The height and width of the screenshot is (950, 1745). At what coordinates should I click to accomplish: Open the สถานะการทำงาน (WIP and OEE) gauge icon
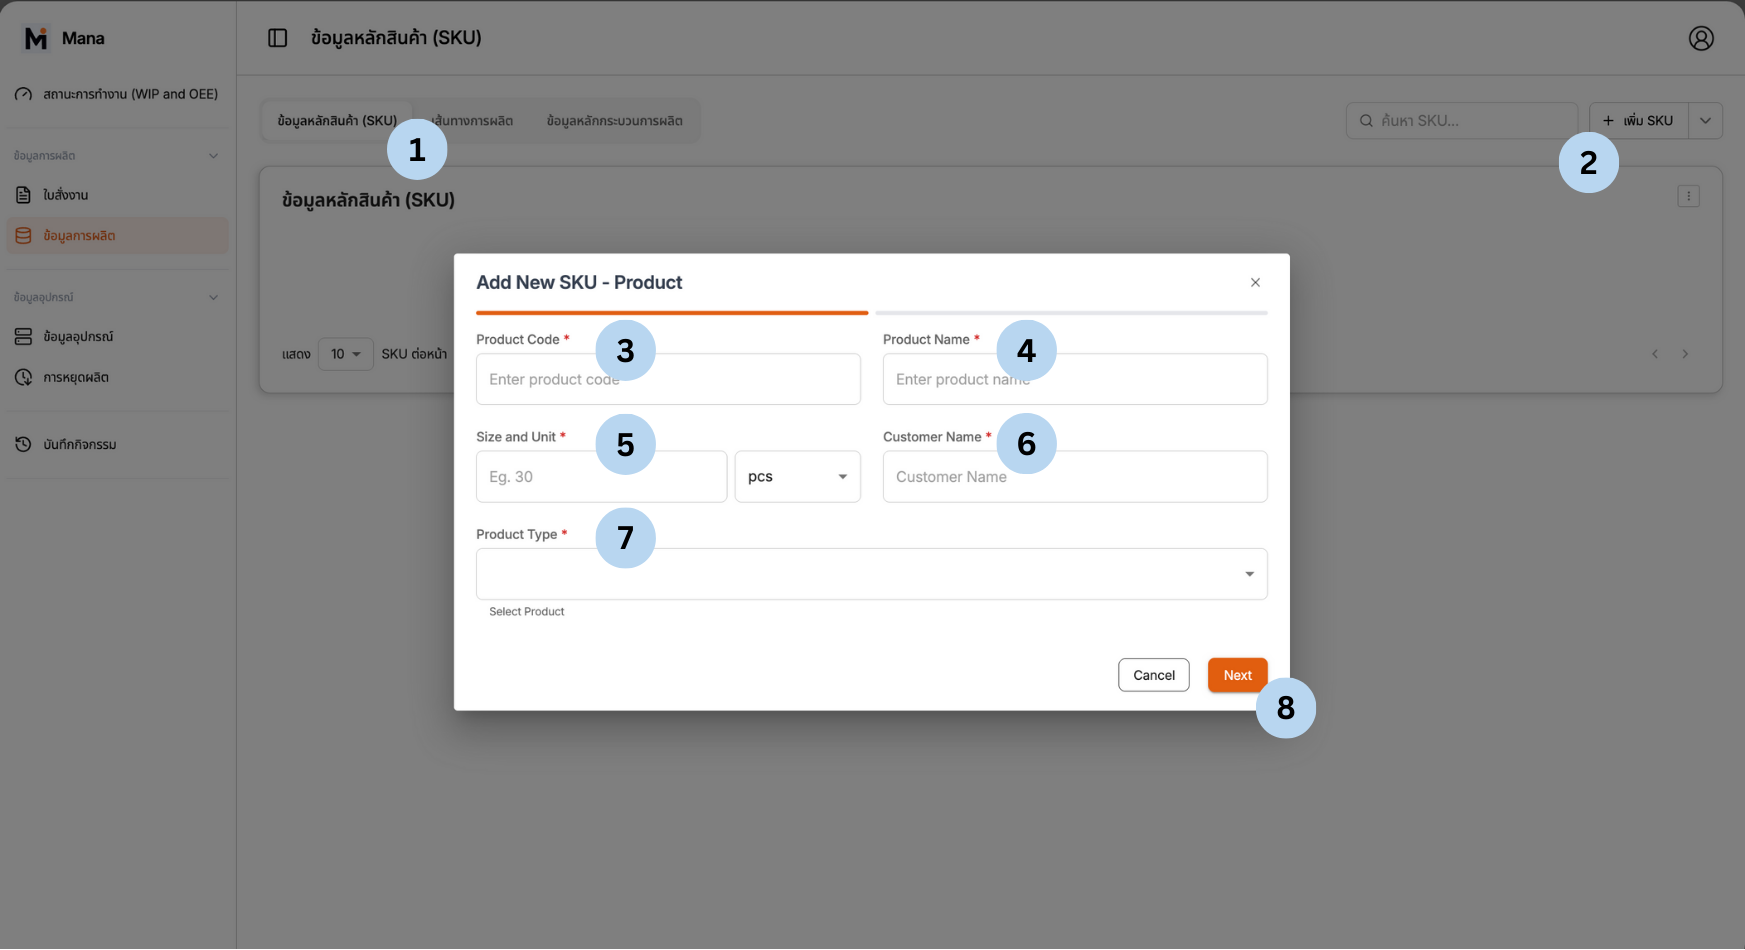click(23, 93)
